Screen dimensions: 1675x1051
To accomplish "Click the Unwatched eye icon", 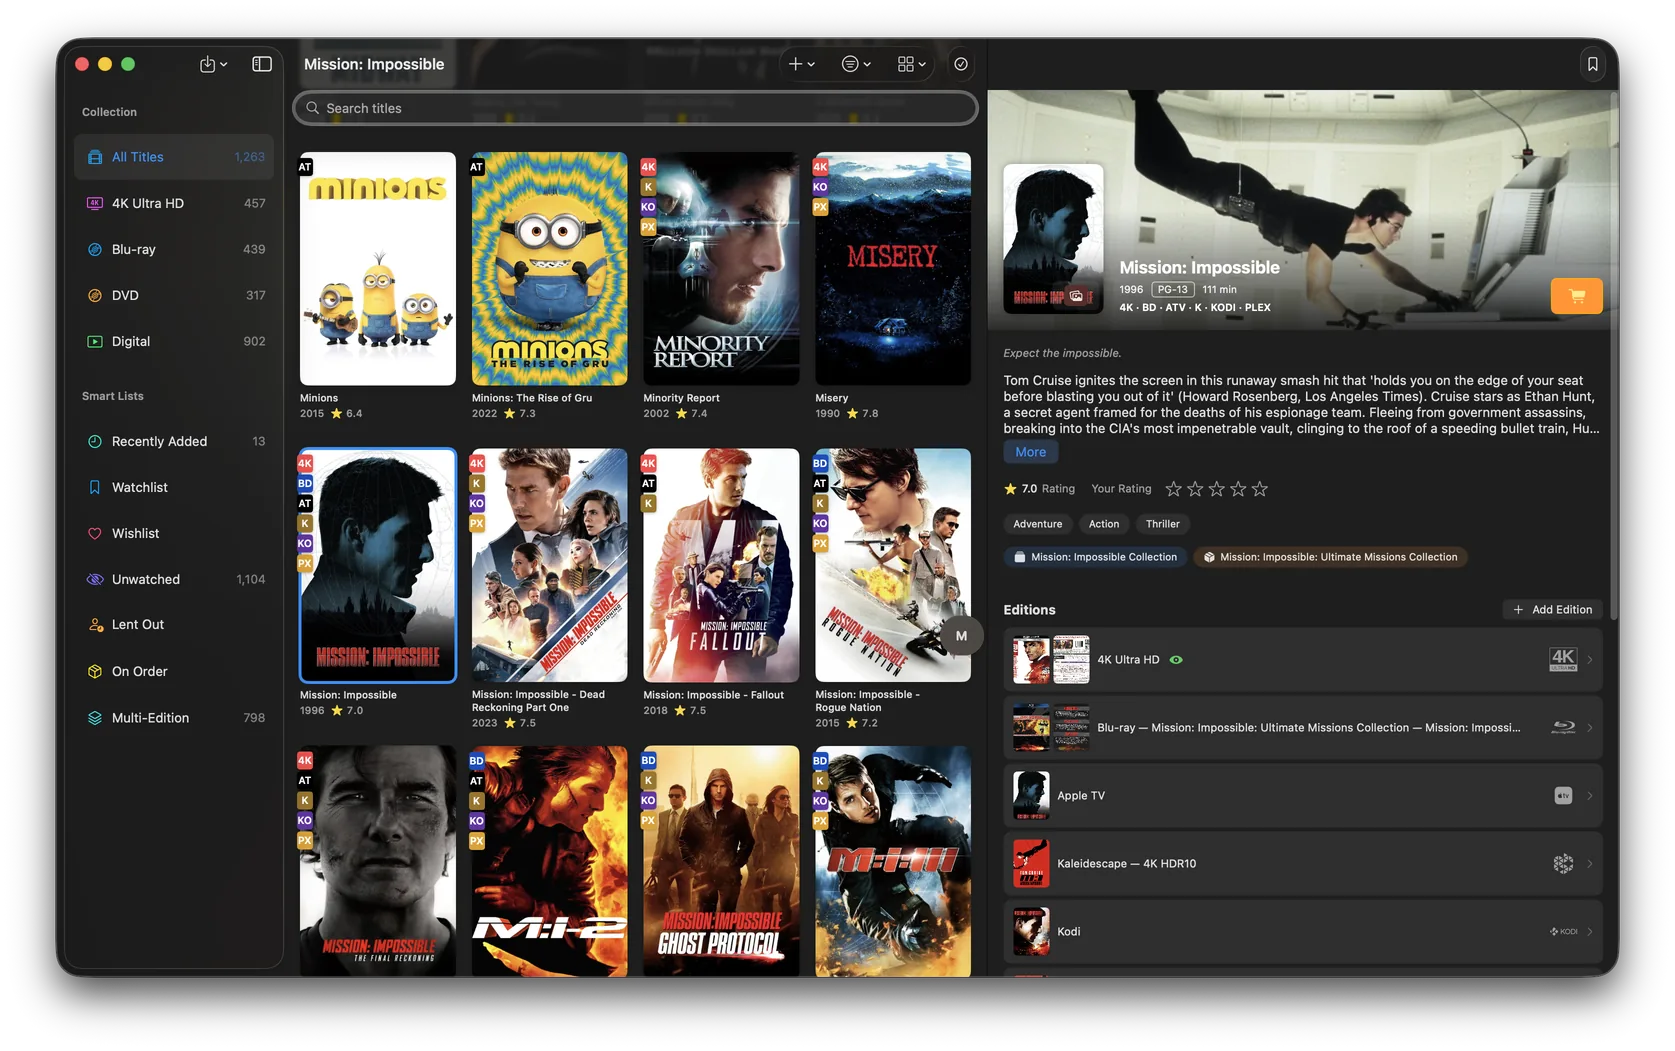I will pyautogui.click(x=95, y=579).
